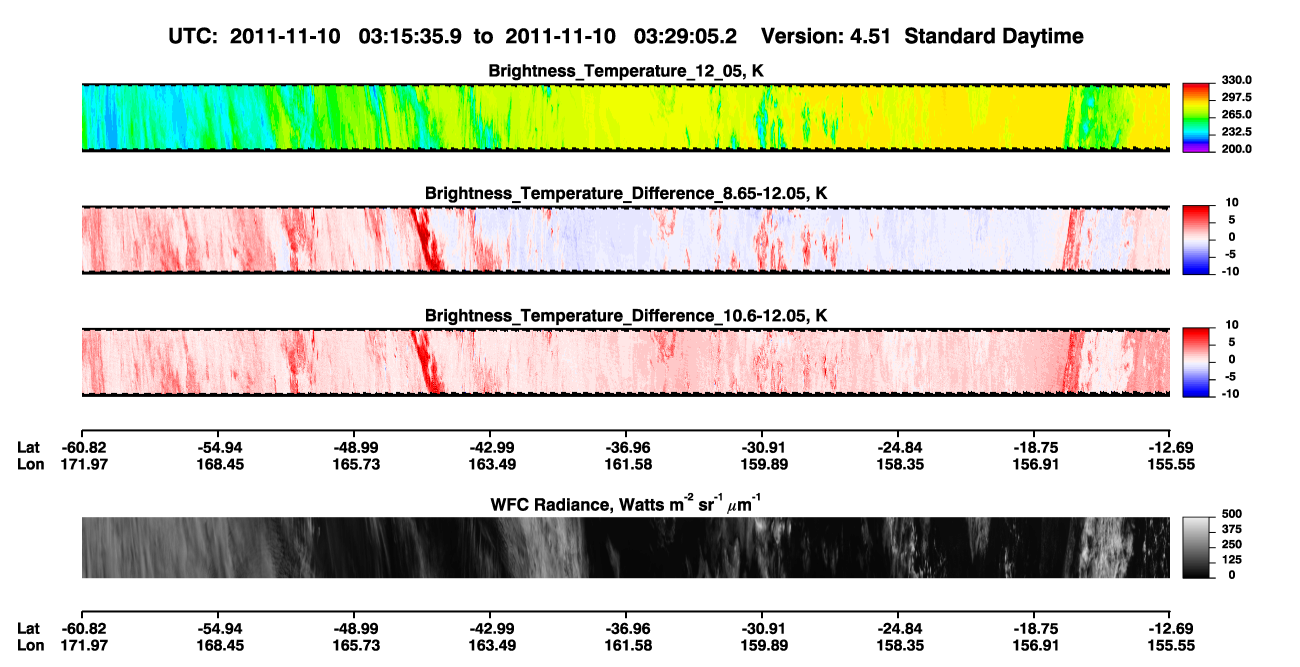Click tick label '250' on WFC colorbar
This screenshot has width=1300, height=667.
(1233, 545)
